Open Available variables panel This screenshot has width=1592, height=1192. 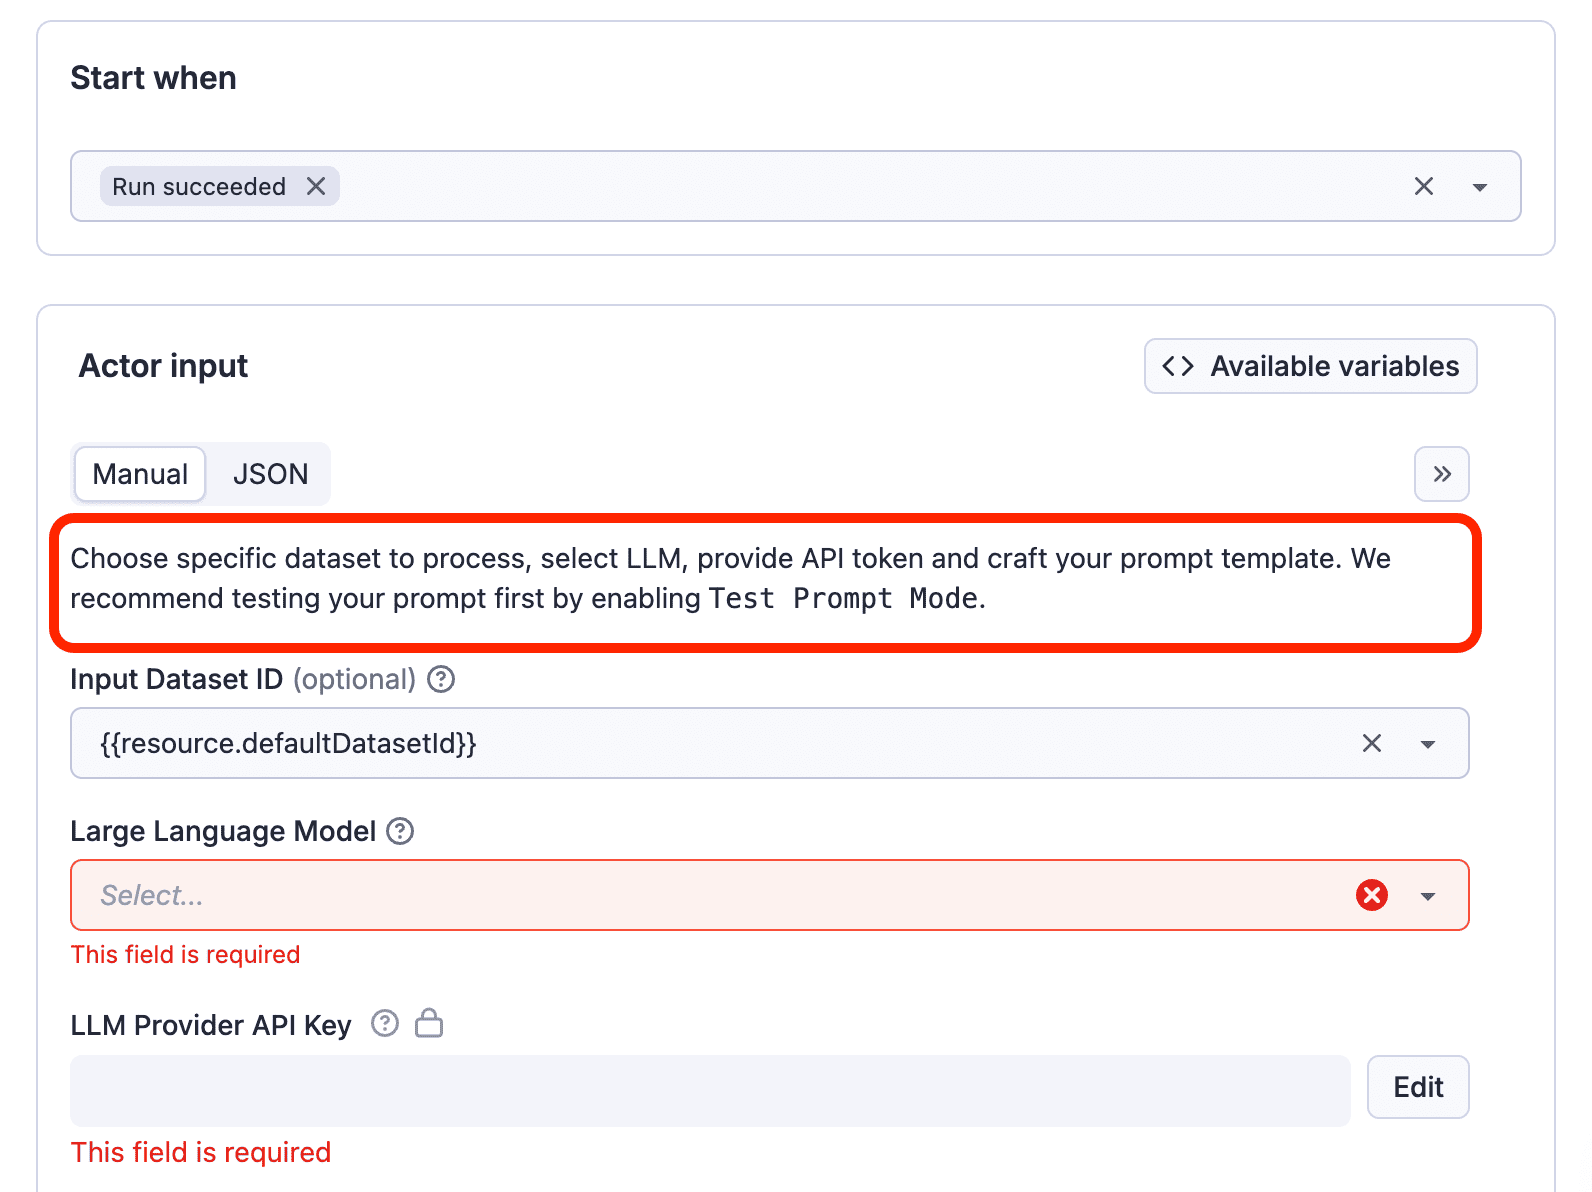pyautogui.click(x=1310, y=366)
